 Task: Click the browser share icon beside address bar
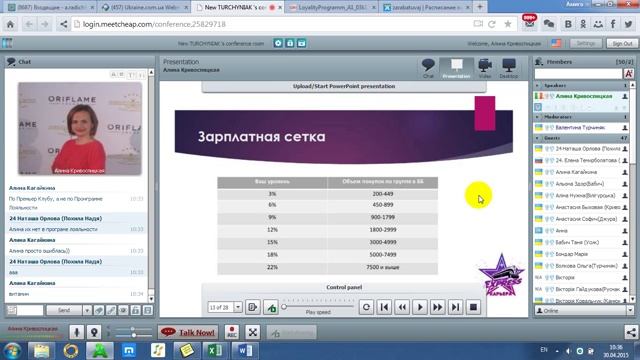pyautogui.click(x=63, y=24)
